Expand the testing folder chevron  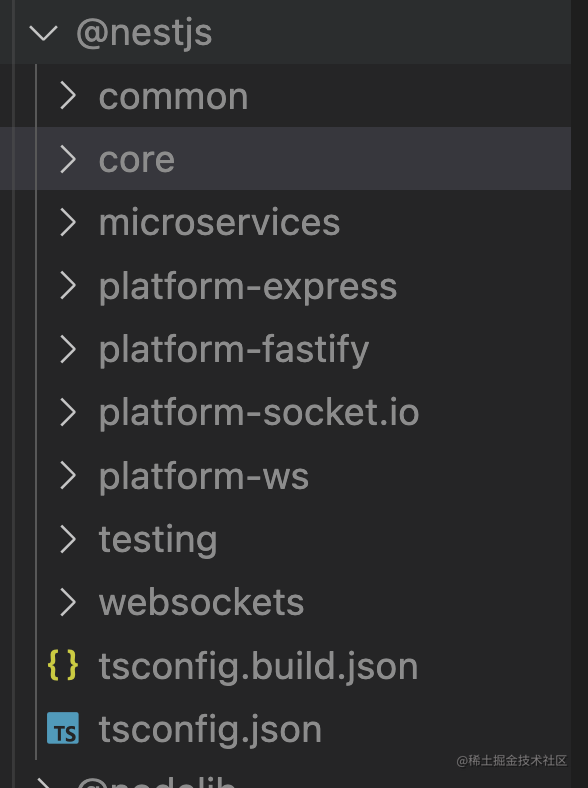click(68, 539)
